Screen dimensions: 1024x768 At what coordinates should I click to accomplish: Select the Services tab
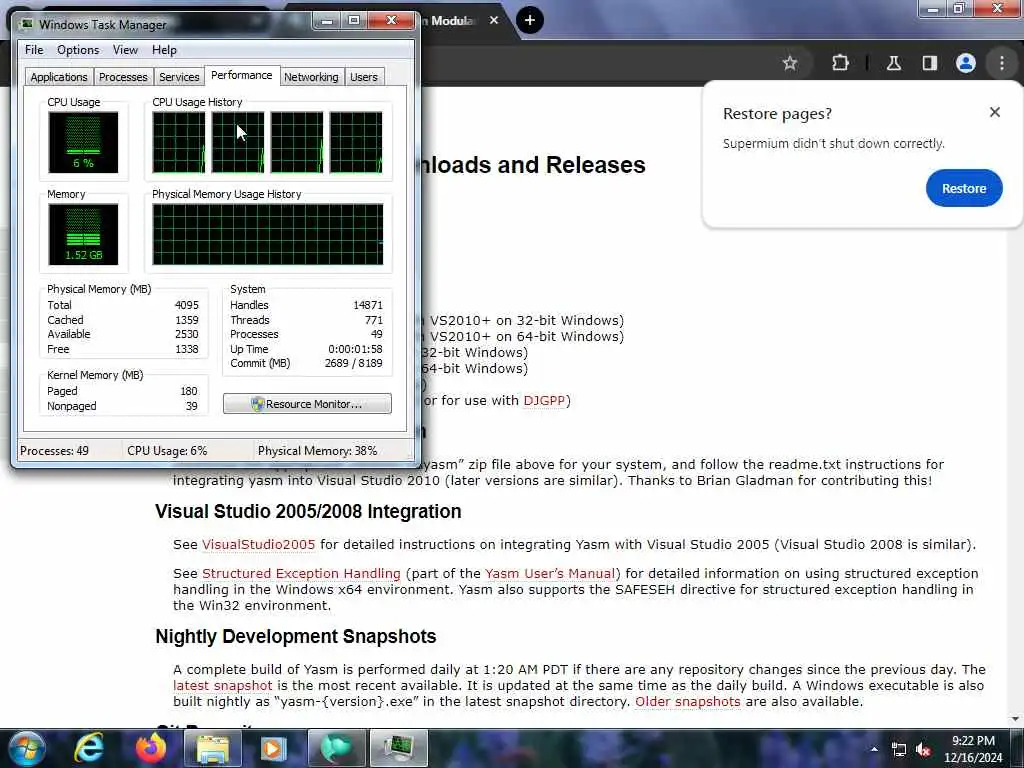179,77
